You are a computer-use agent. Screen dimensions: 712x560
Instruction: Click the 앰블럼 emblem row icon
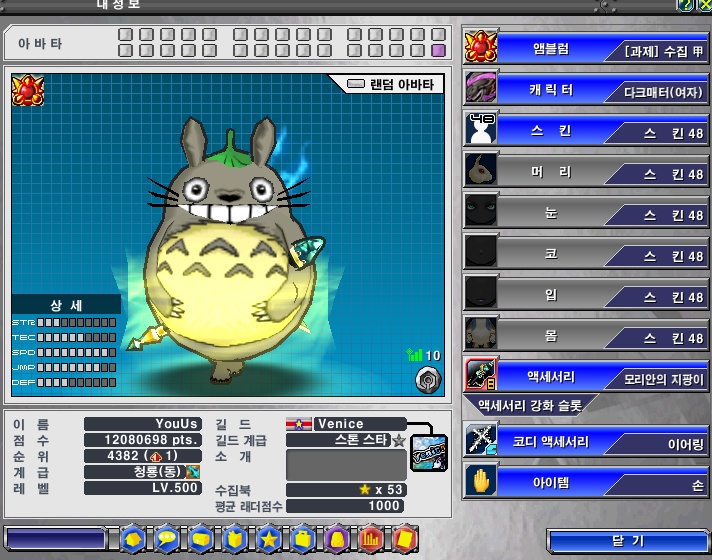coord(481,47)
